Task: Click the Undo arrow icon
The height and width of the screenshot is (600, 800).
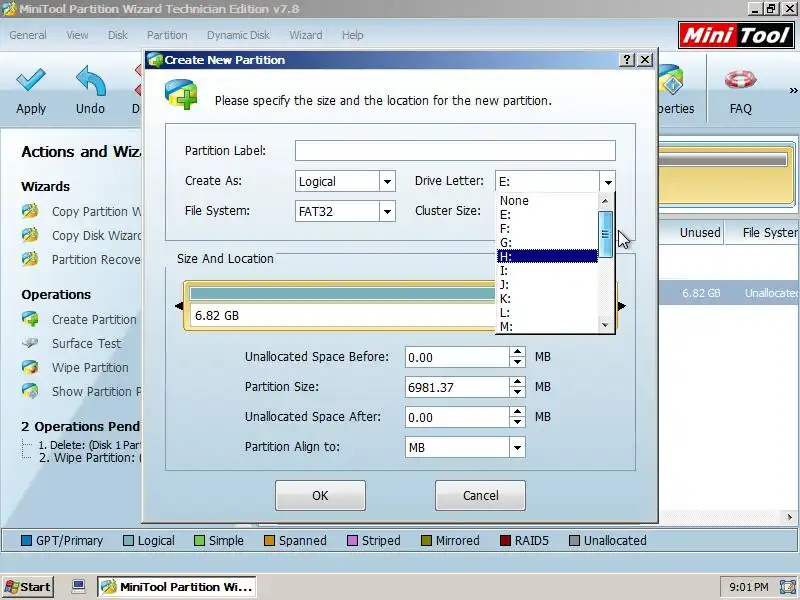Action: coord(91,81)
